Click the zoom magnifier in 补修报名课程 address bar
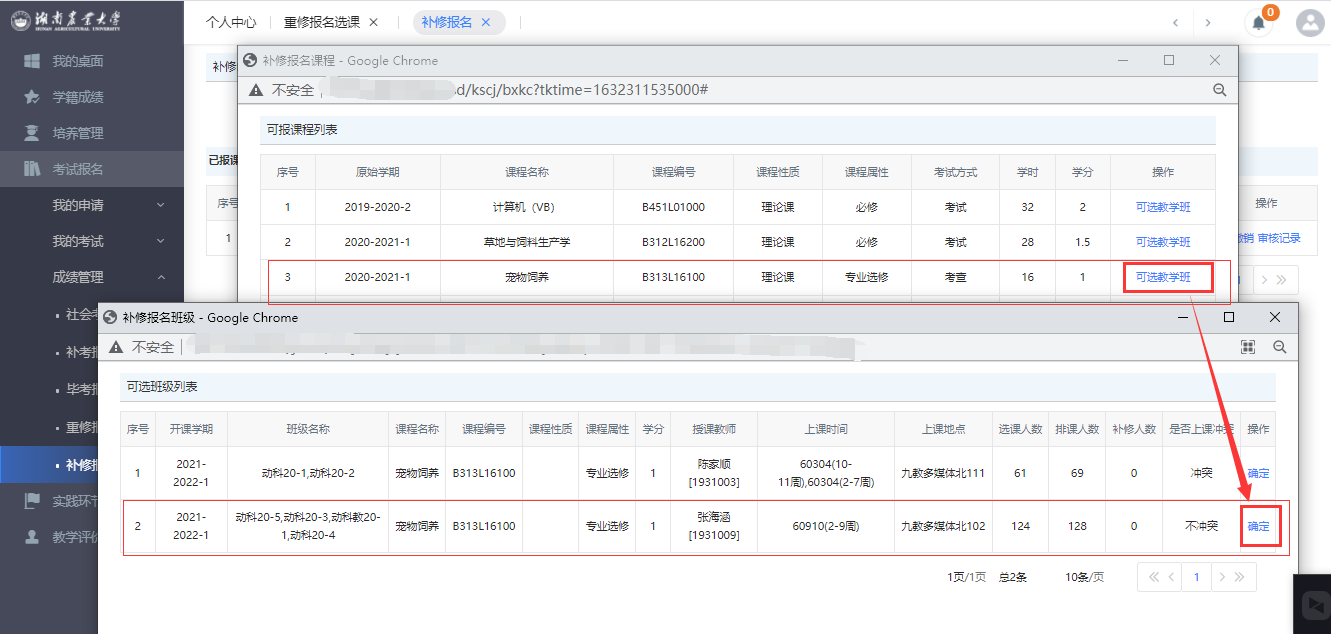Viewport: 1331px width, 634px height. coord(1219,90)
